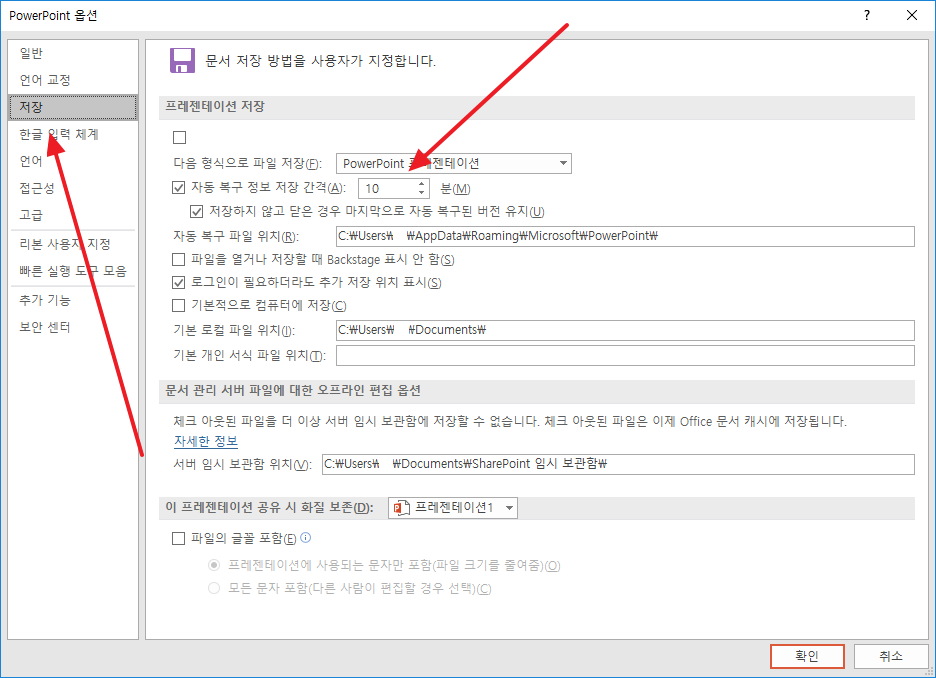Click the 문서 관리 서버 파일에 대한 오프라인 편집 옵션 header
936x678 pixels.
point(293,390)
